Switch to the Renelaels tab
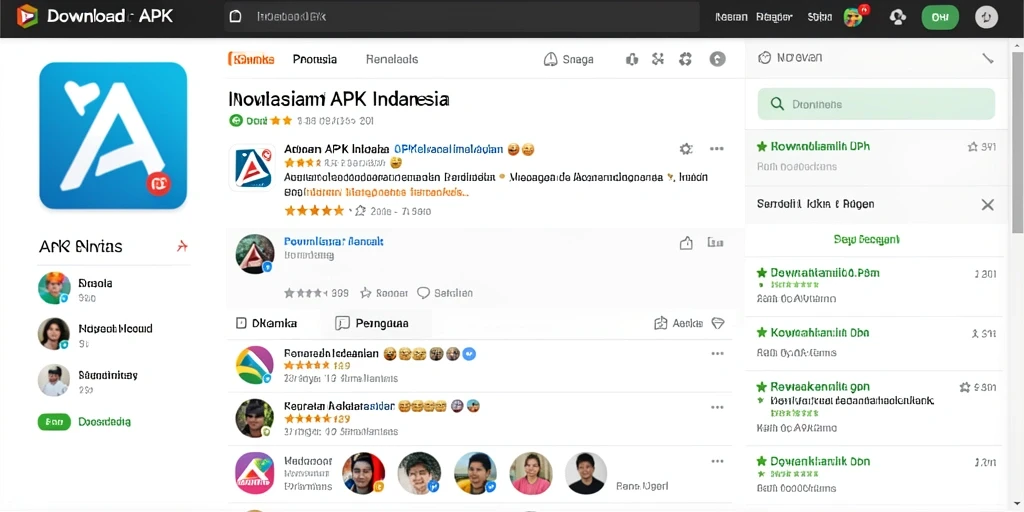The image size is (1024, 512). tap(392, 59)
